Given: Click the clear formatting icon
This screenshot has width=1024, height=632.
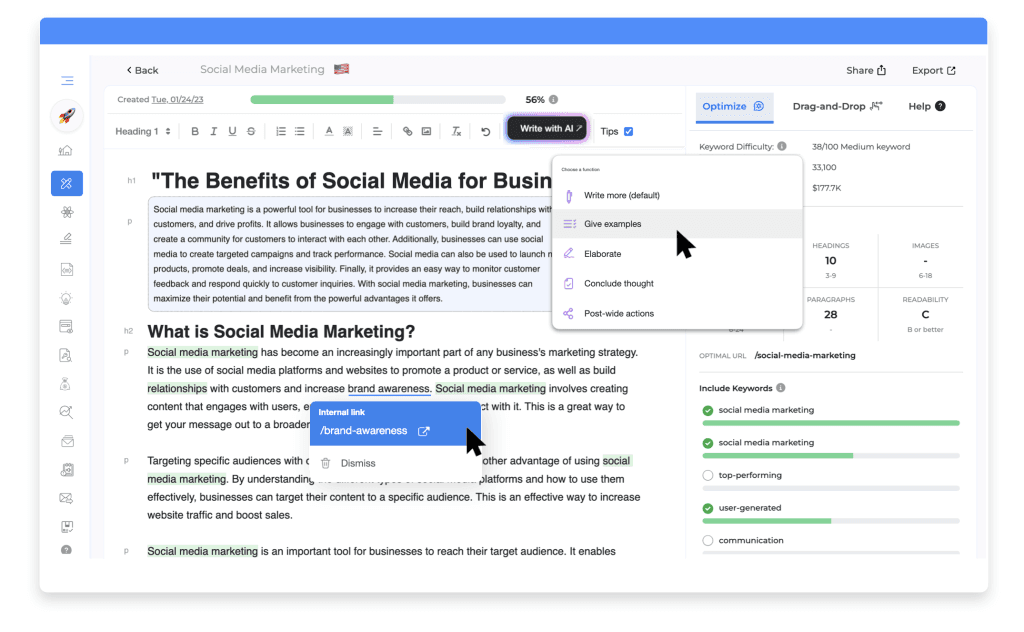Looking at the screenshot, I should point(456,131).
